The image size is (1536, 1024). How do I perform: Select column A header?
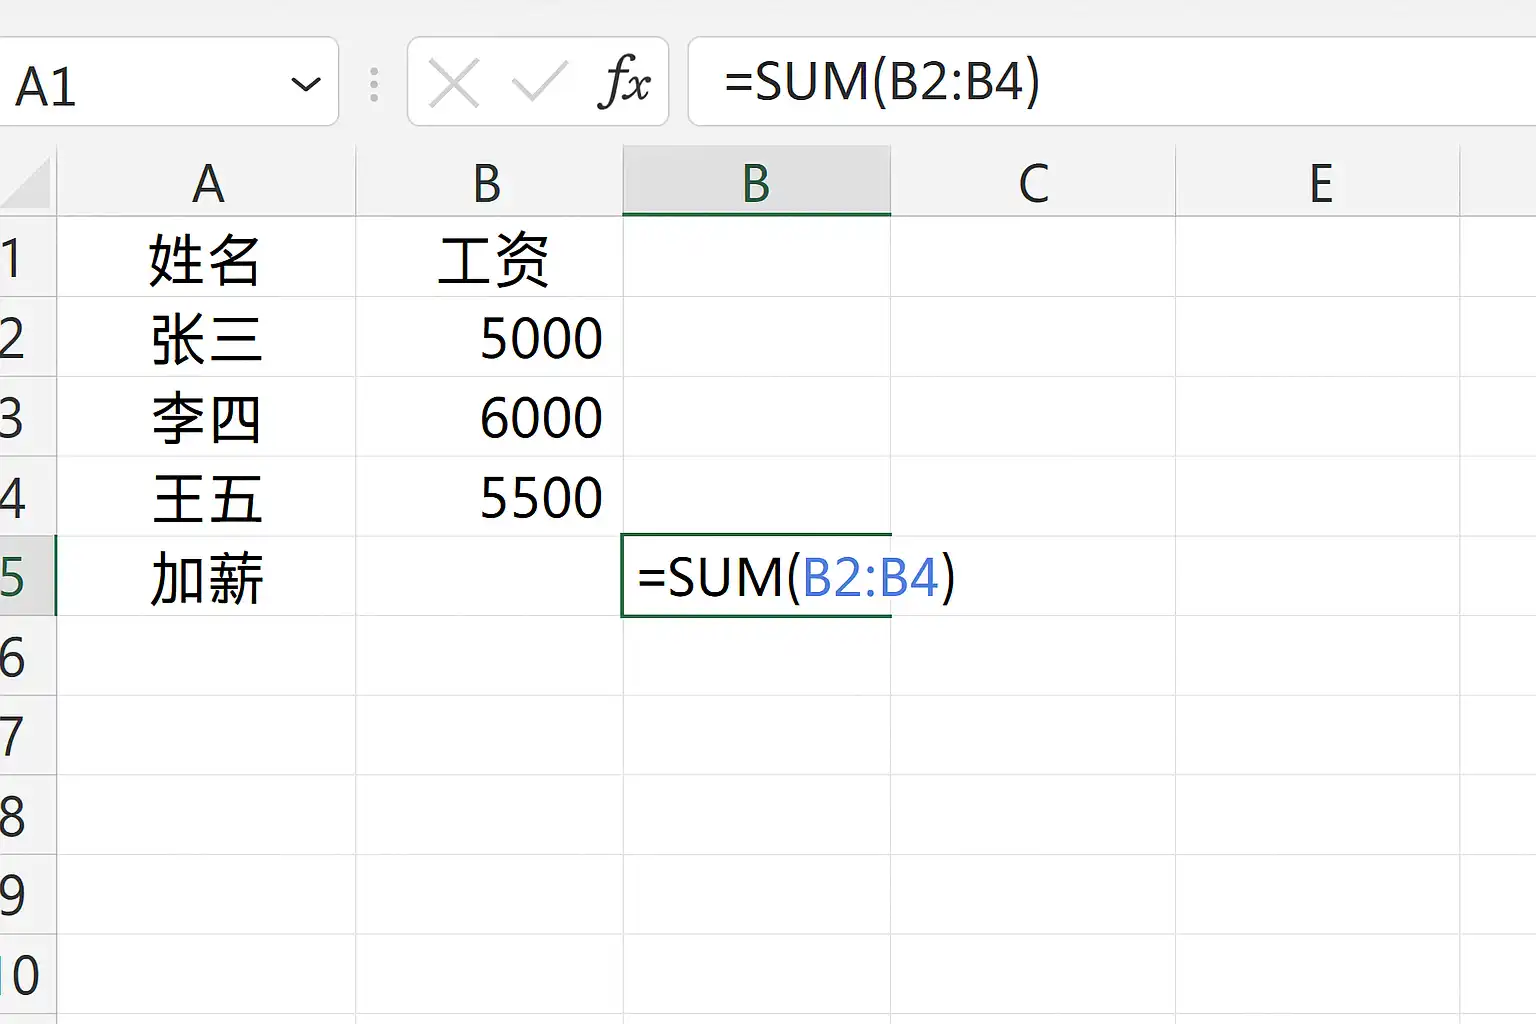pos(207,183)
